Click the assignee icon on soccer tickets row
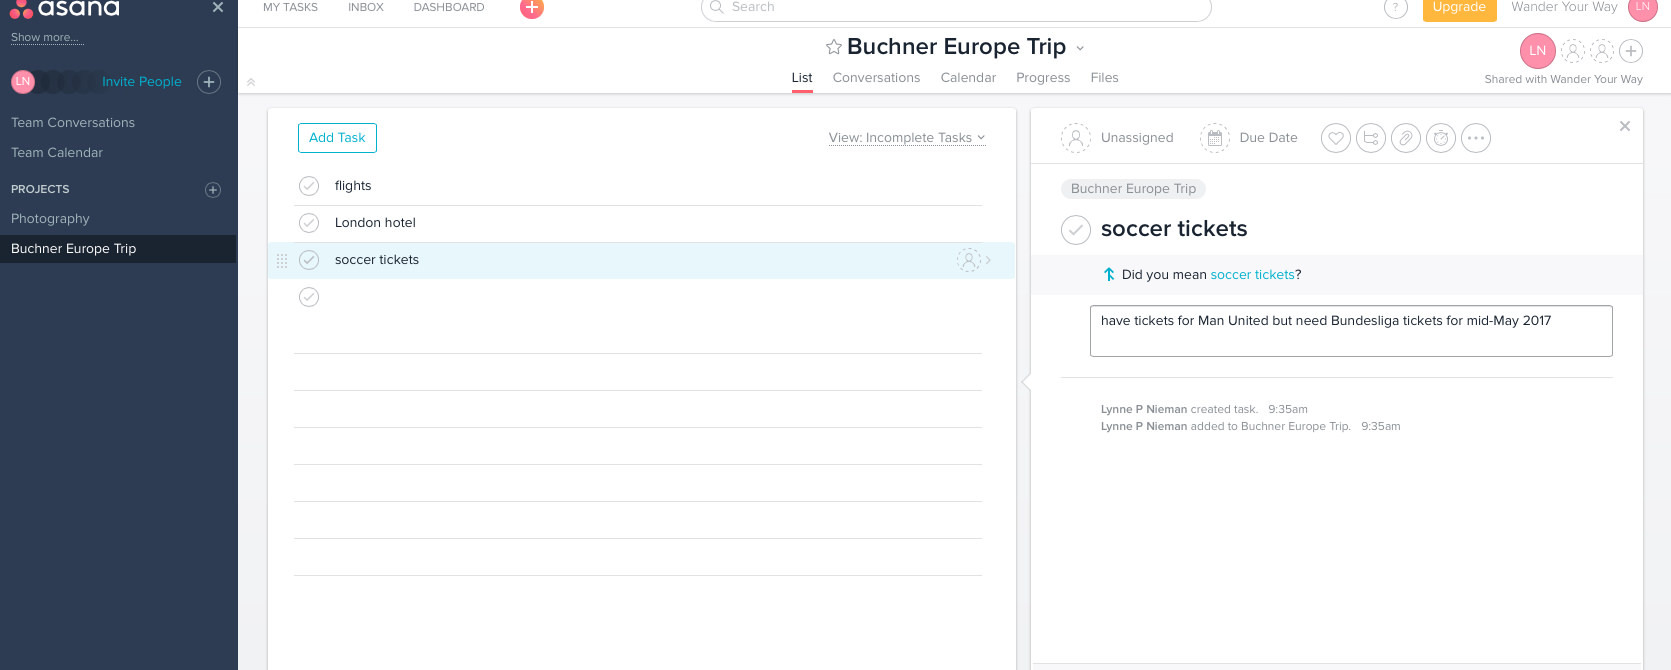 pyautogui.click(x=968, y=260)
